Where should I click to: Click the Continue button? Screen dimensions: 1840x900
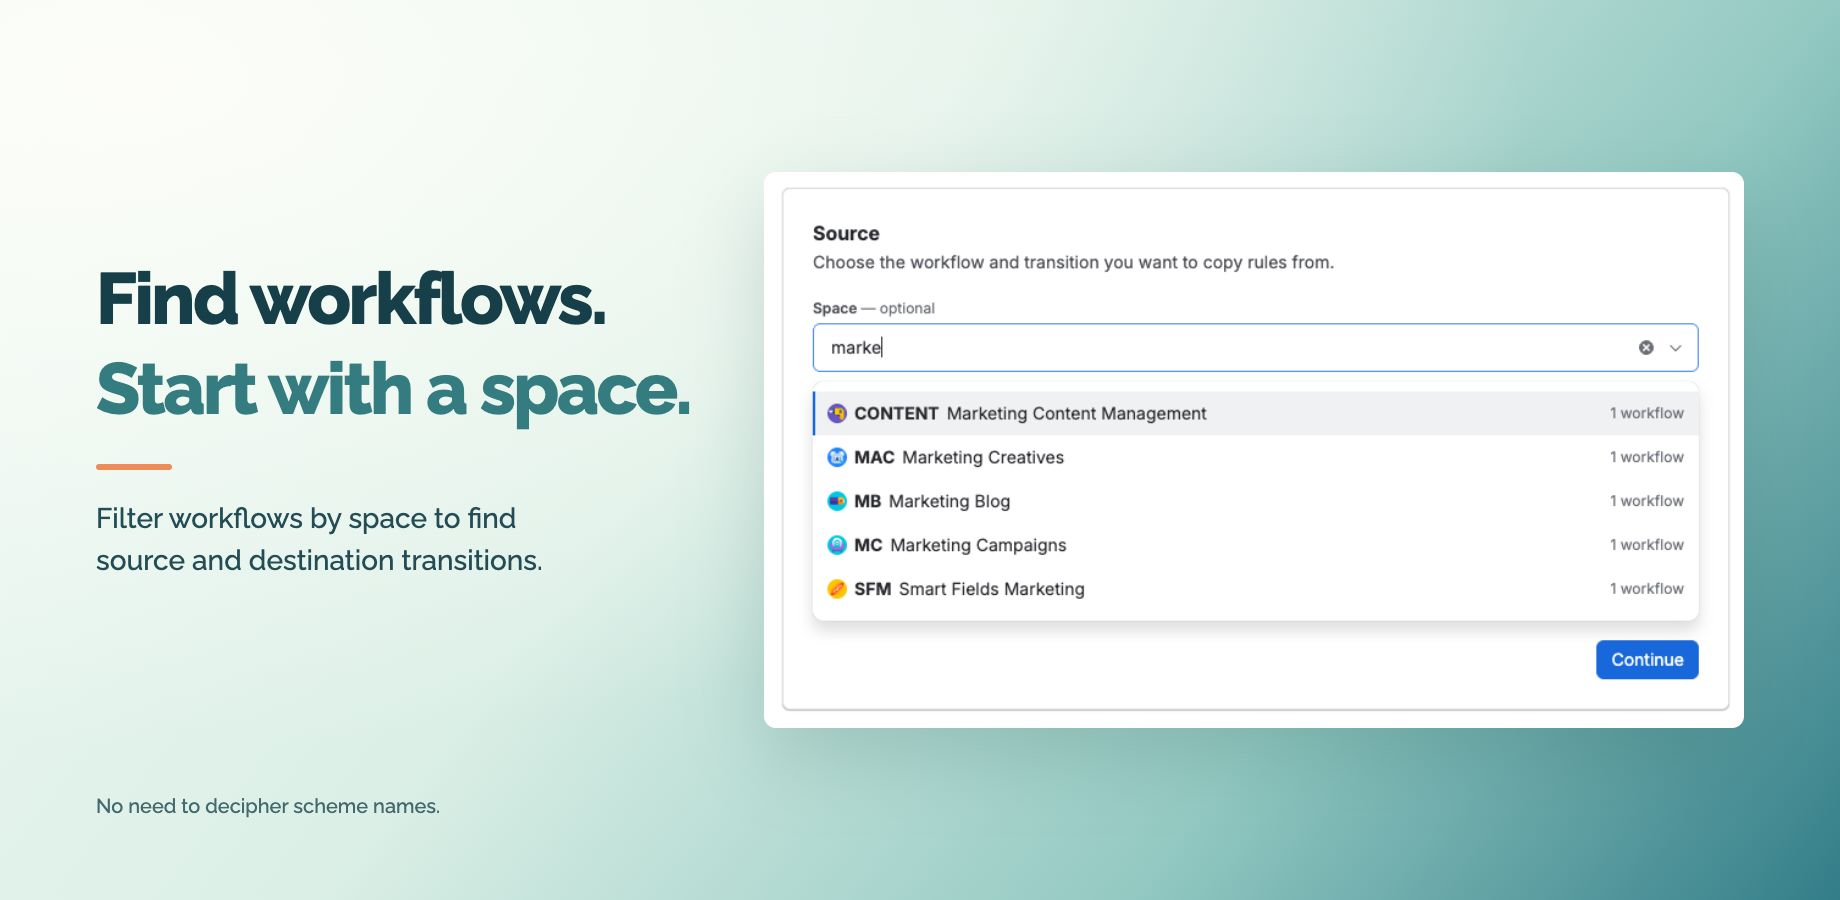(1647, 660)
